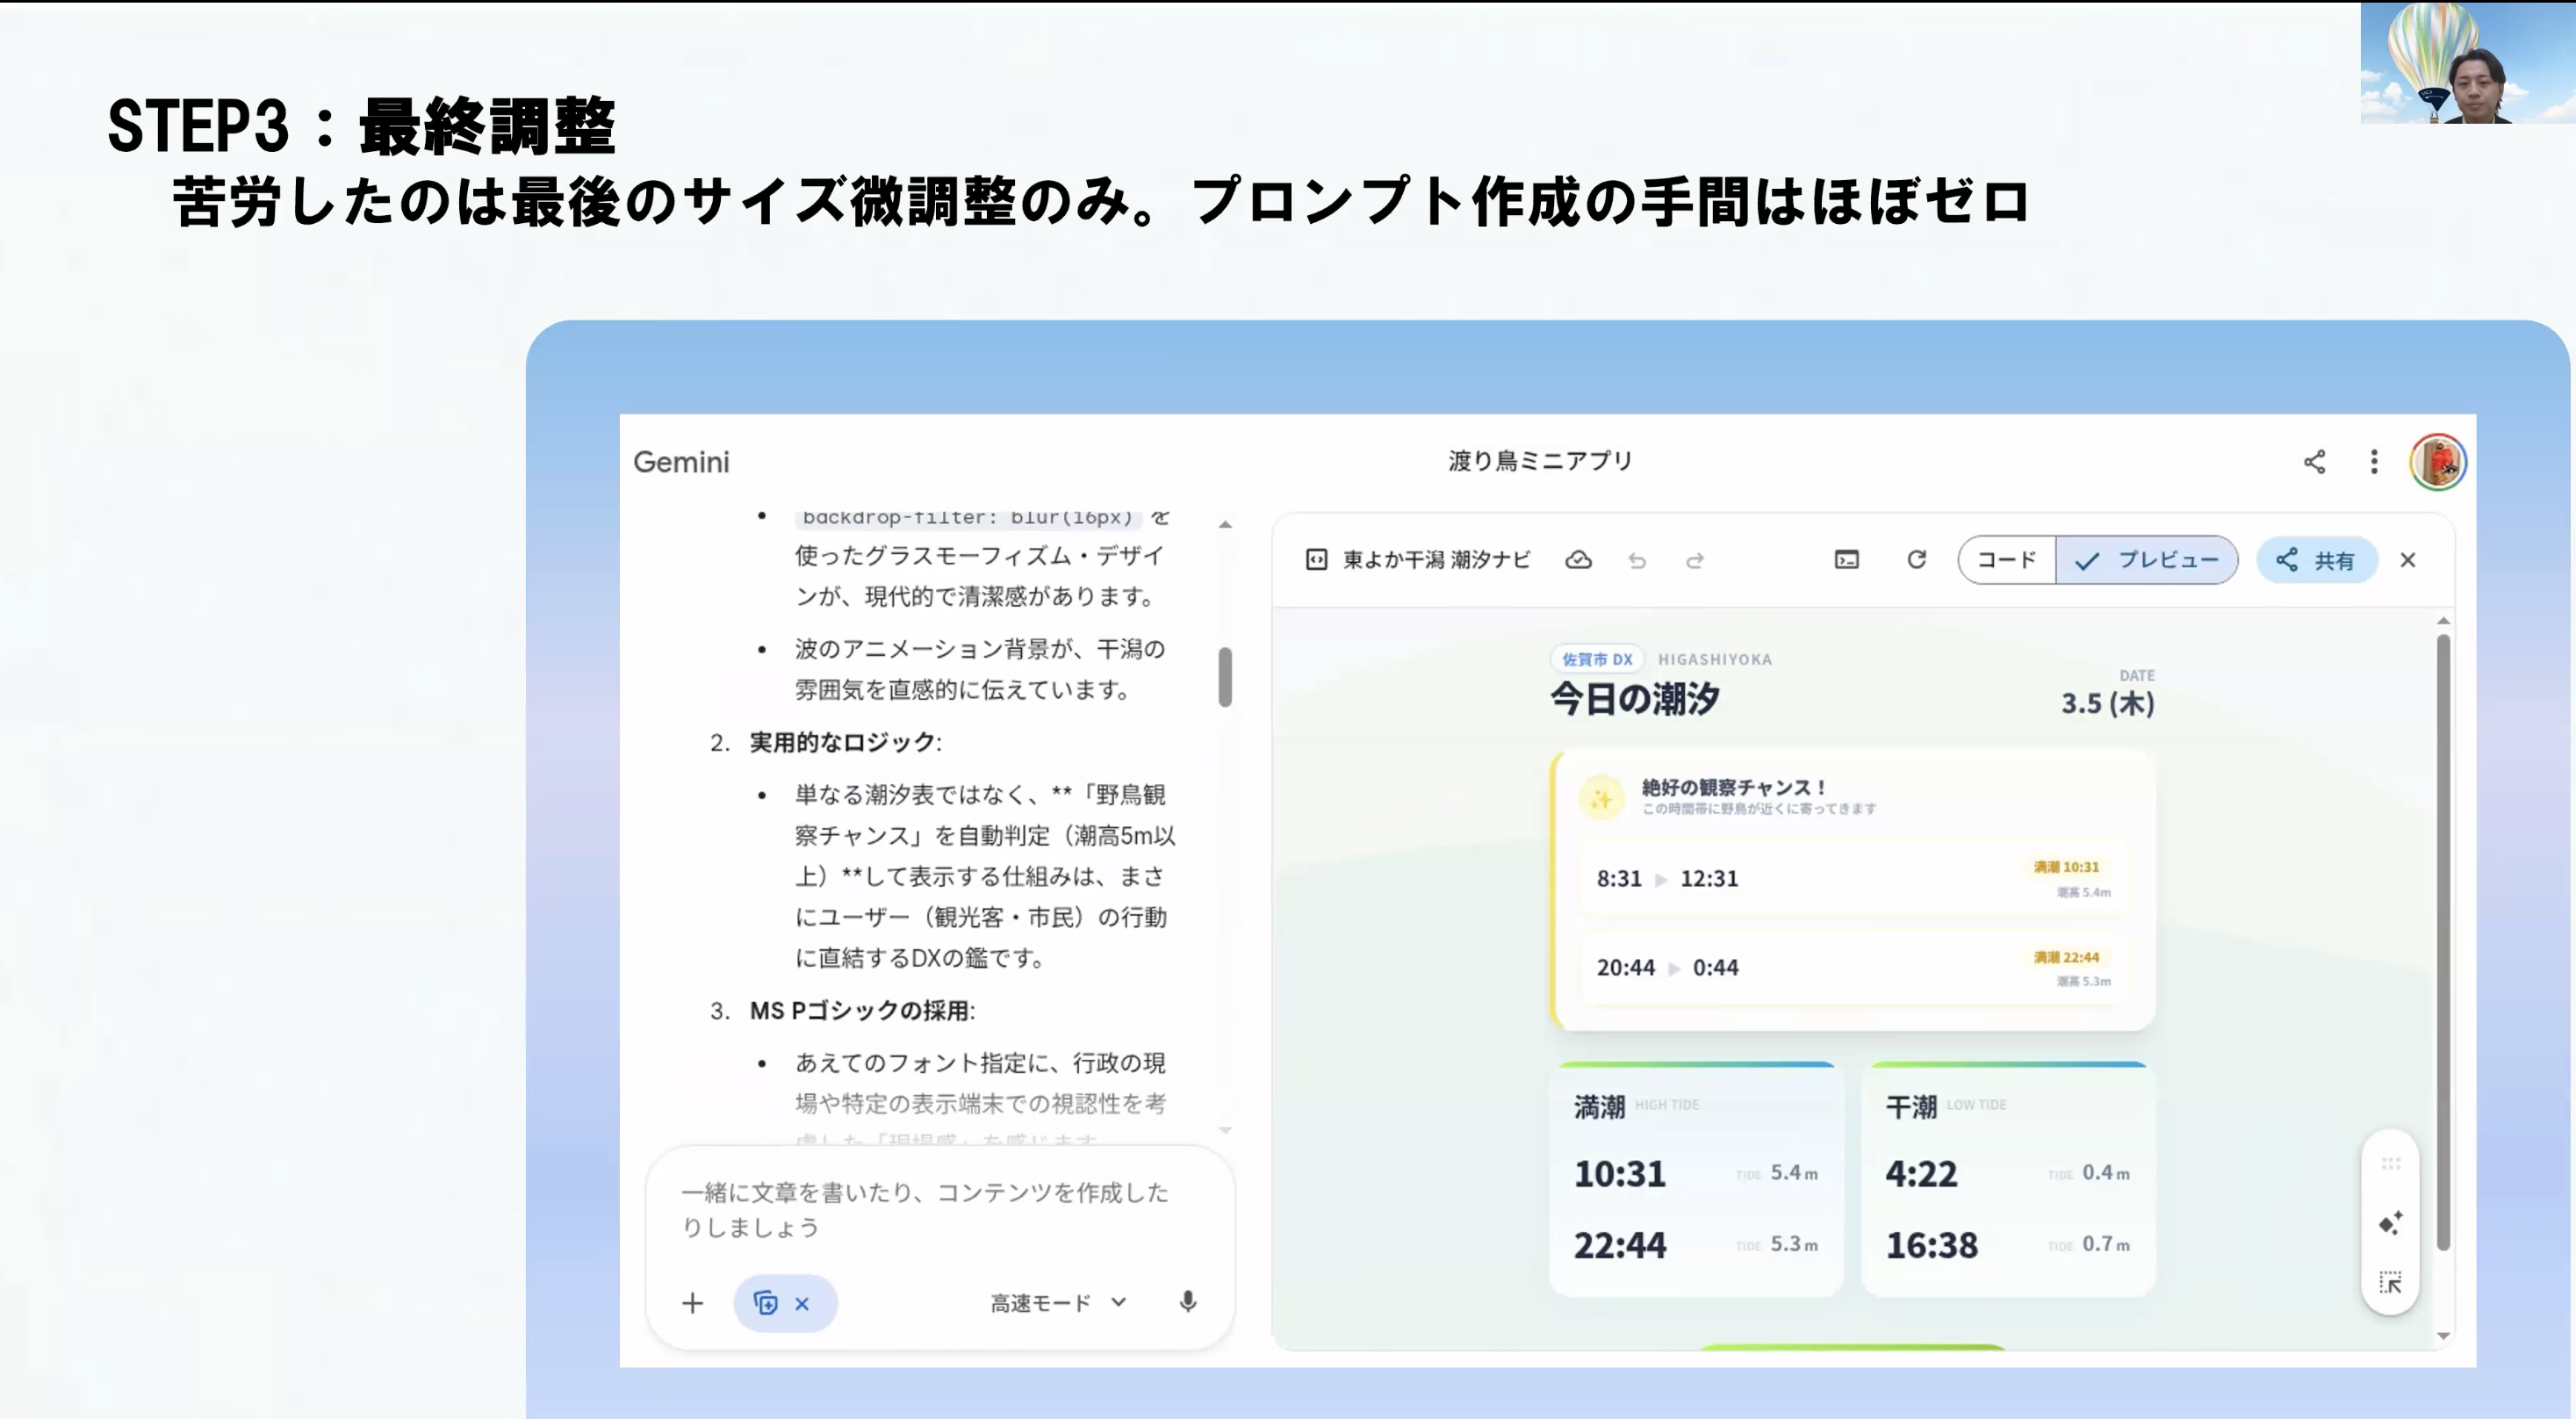Click the redo arrow in canvas toolbar

pyautogui.click(x=1695, y=561)
